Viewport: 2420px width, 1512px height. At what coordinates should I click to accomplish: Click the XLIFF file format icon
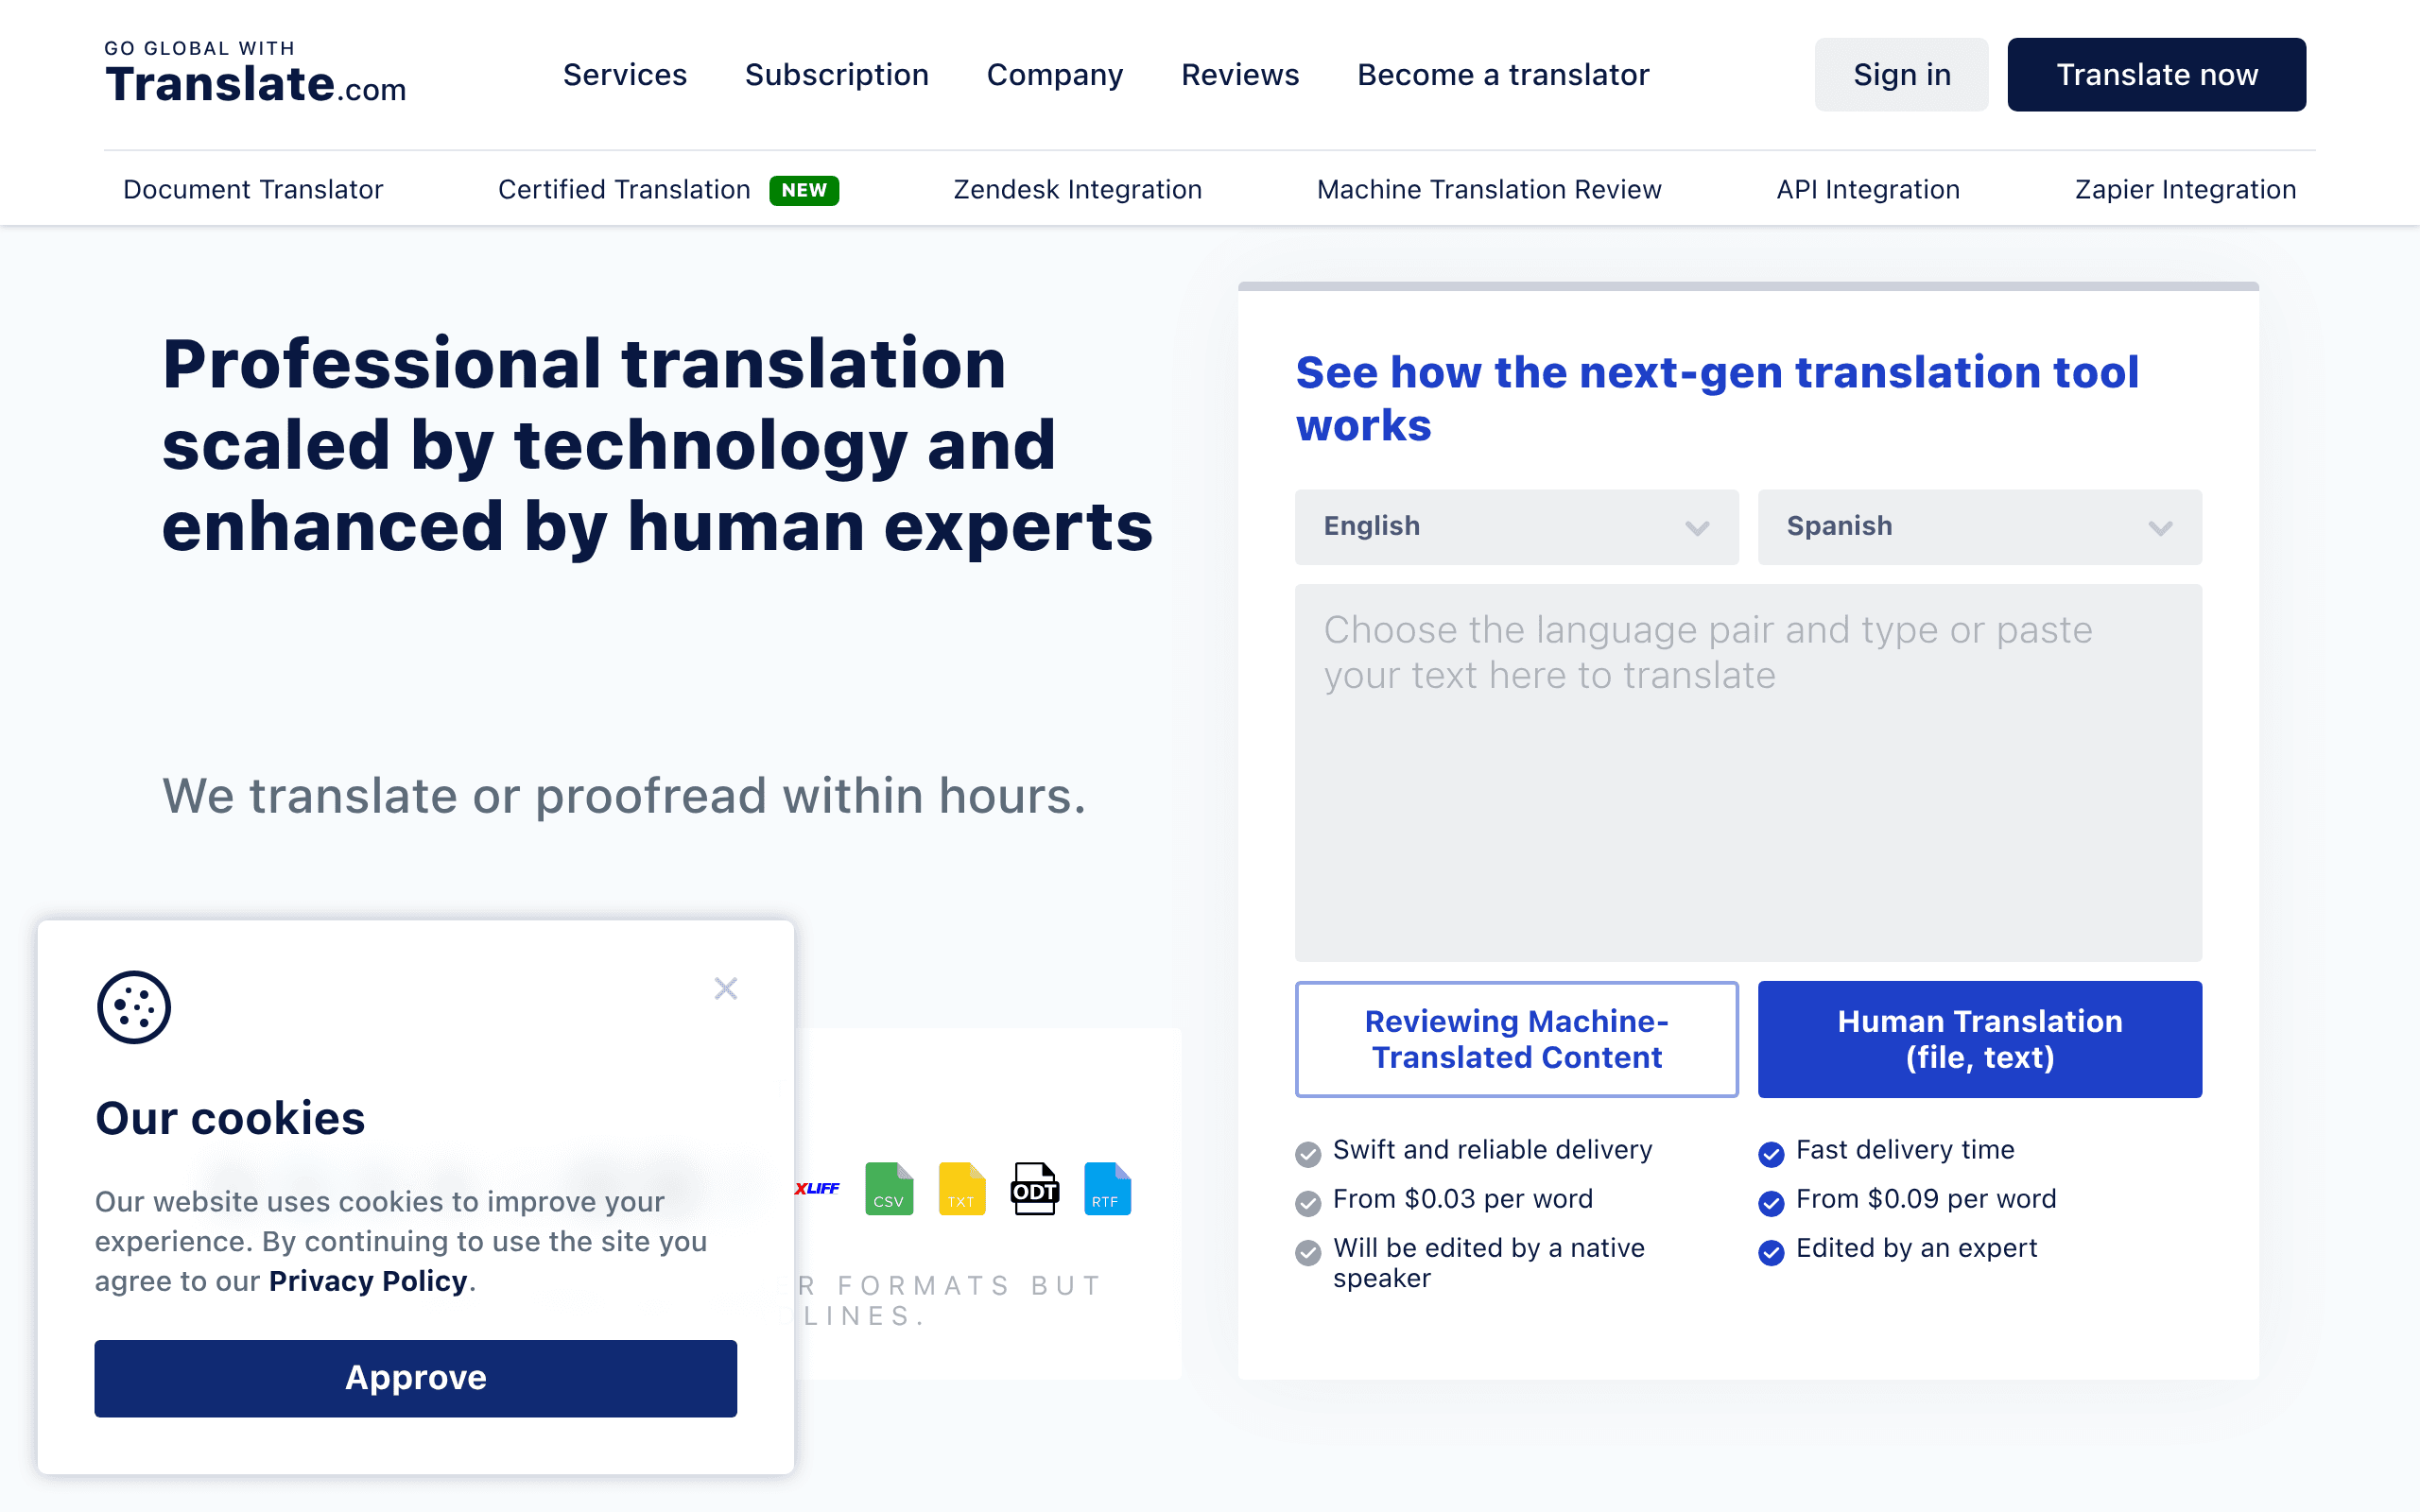(817, 1188)
